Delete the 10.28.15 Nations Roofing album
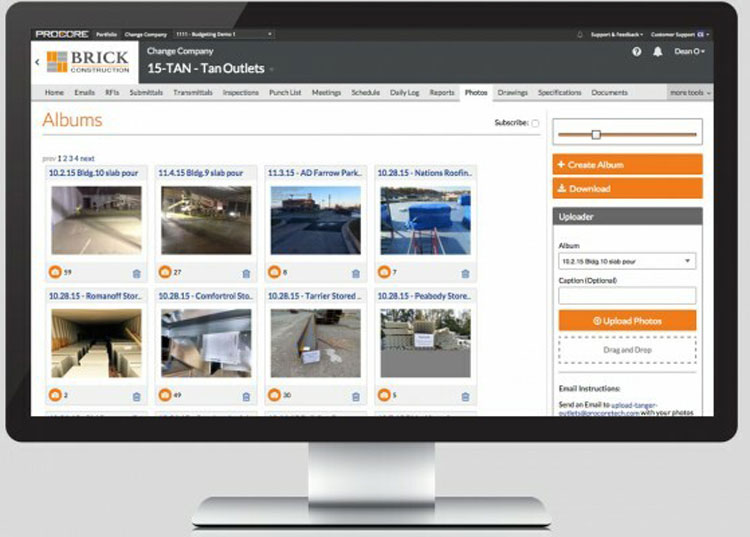The height and width of the screenshot is (537, 750). point(465,274)
